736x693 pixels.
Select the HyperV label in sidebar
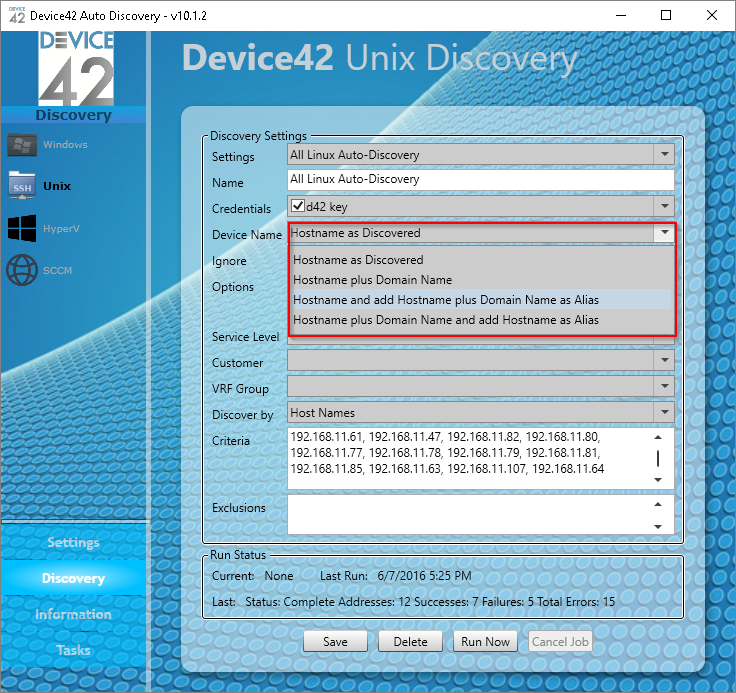61,229
